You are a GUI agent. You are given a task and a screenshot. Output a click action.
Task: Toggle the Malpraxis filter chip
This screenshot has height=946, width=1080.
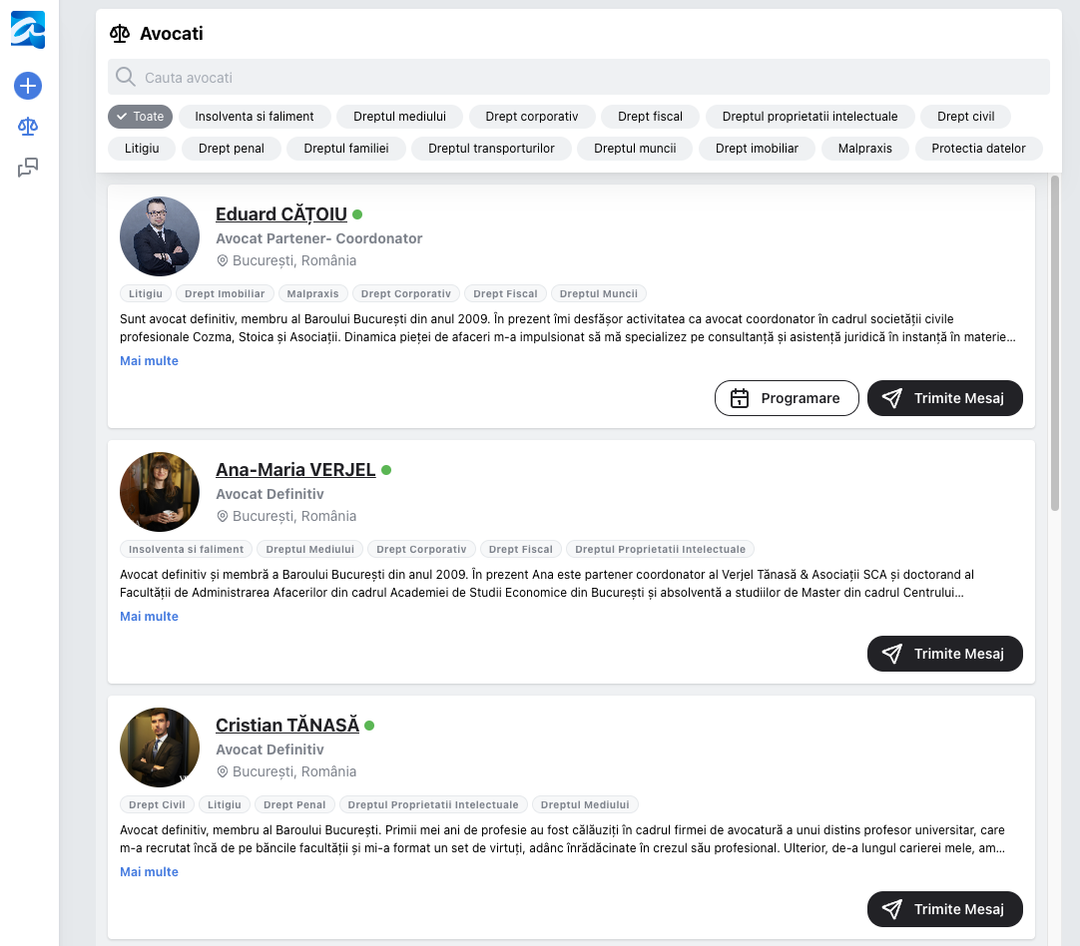click(865, 148)
